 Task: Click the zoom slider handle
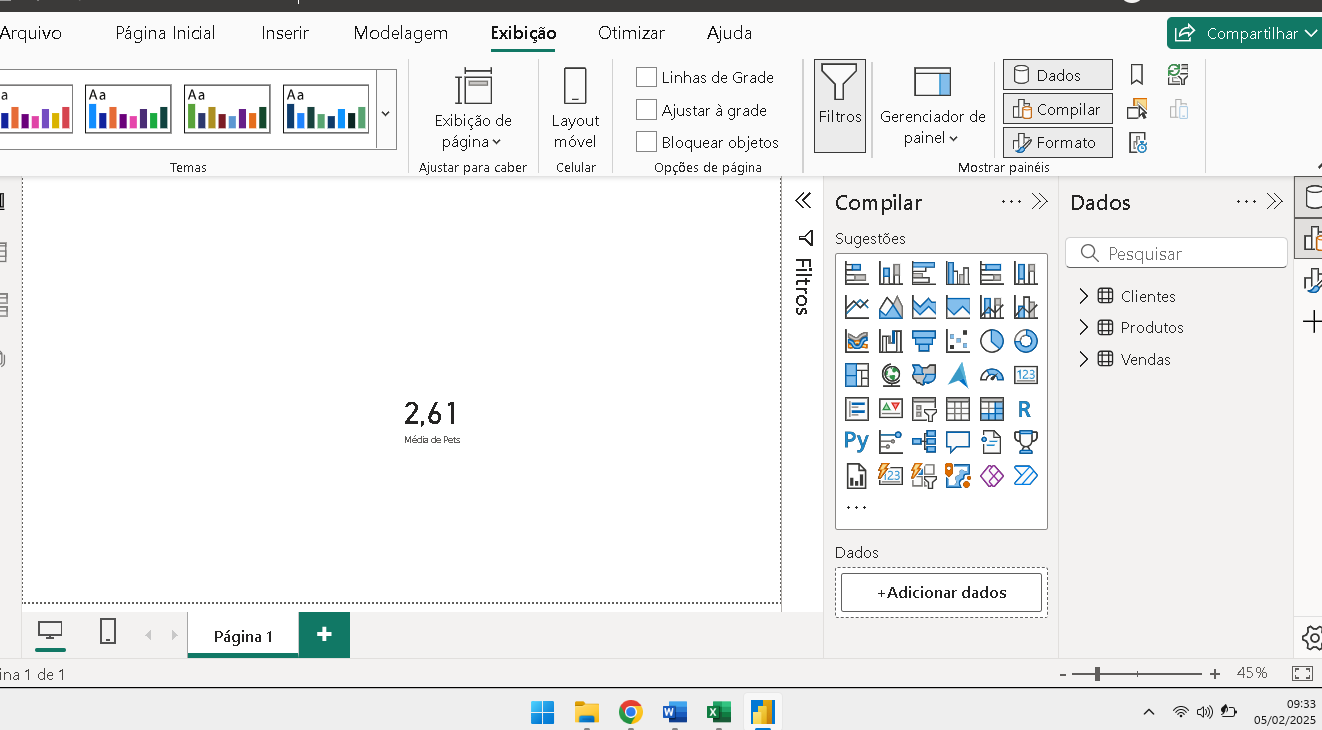pos(1097,674)
